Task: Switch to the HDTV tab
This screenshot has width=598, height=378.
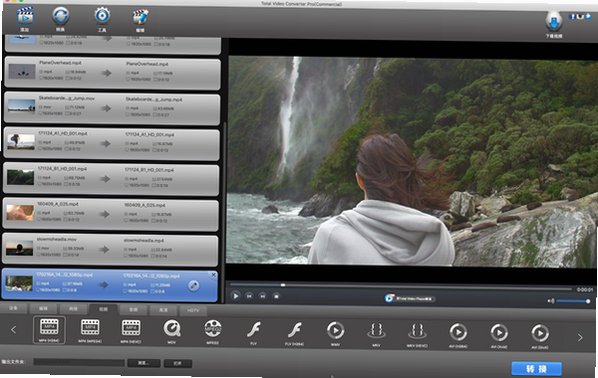Action: tap(193, 310)
